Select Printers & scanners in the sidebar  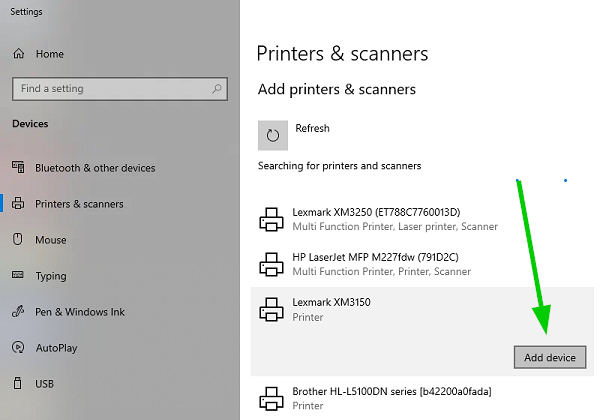[x=79, y=204]
